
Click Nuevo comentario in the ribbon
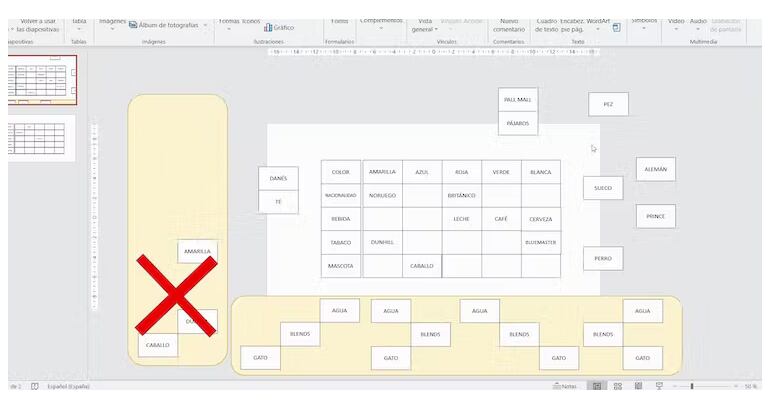click(x=509, y=25)
